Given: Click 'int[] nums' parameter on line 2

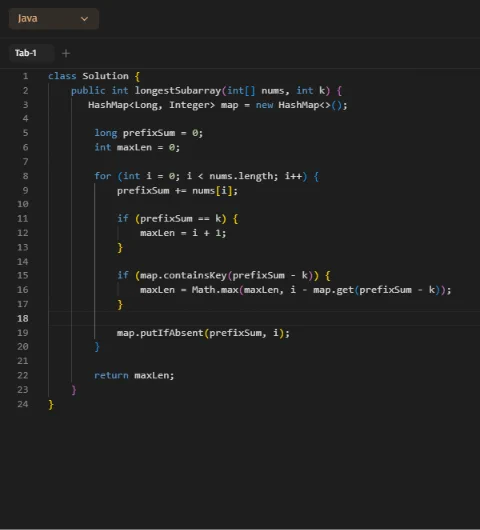Looking at the screenshot, I should 256,91.
